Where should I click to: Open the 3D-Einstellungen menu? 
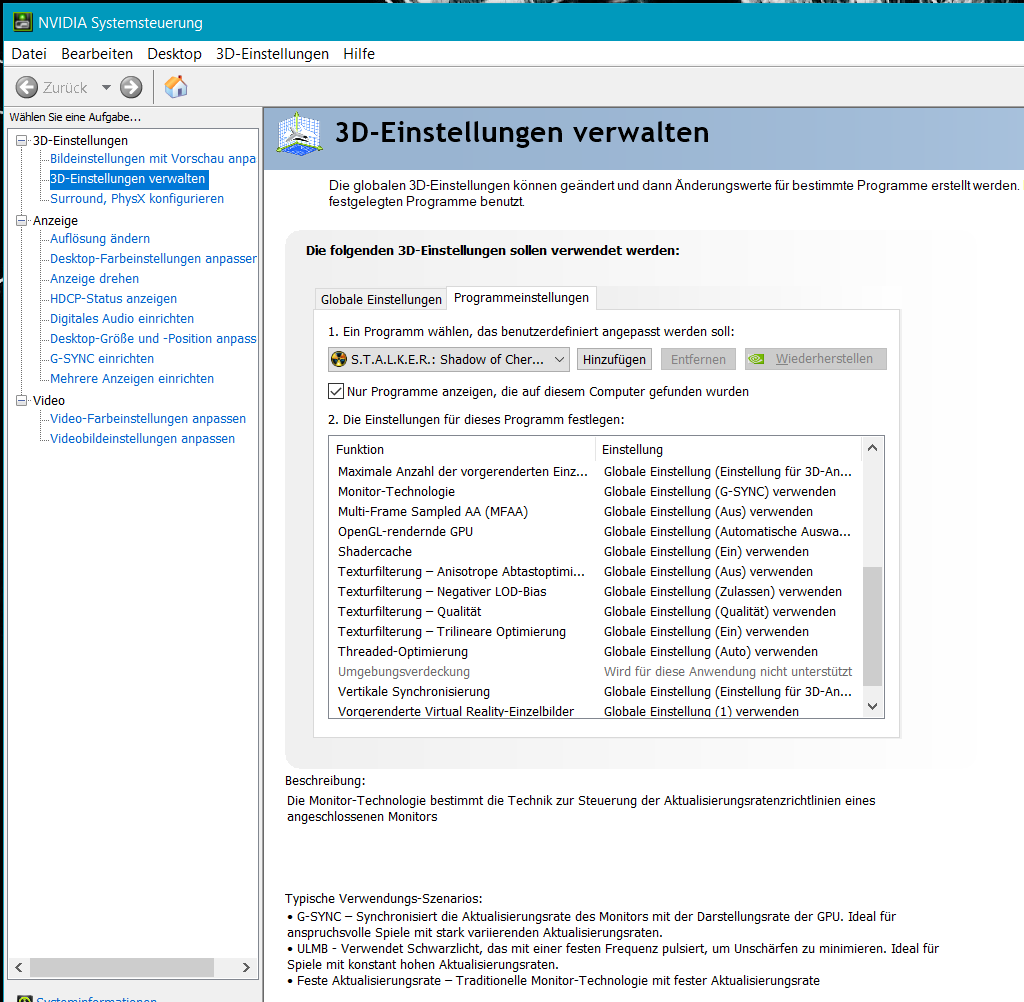[272, 54]
